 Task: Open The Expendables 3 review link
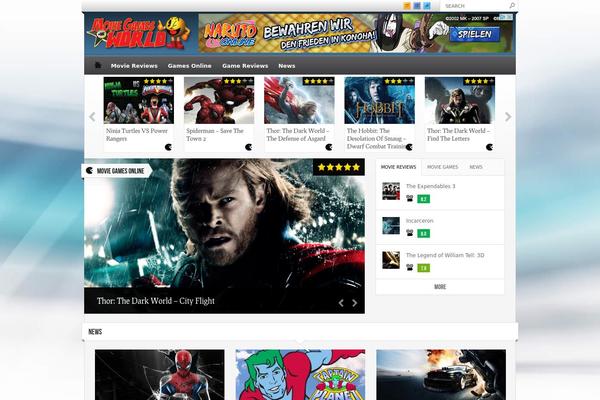point(430,186)
